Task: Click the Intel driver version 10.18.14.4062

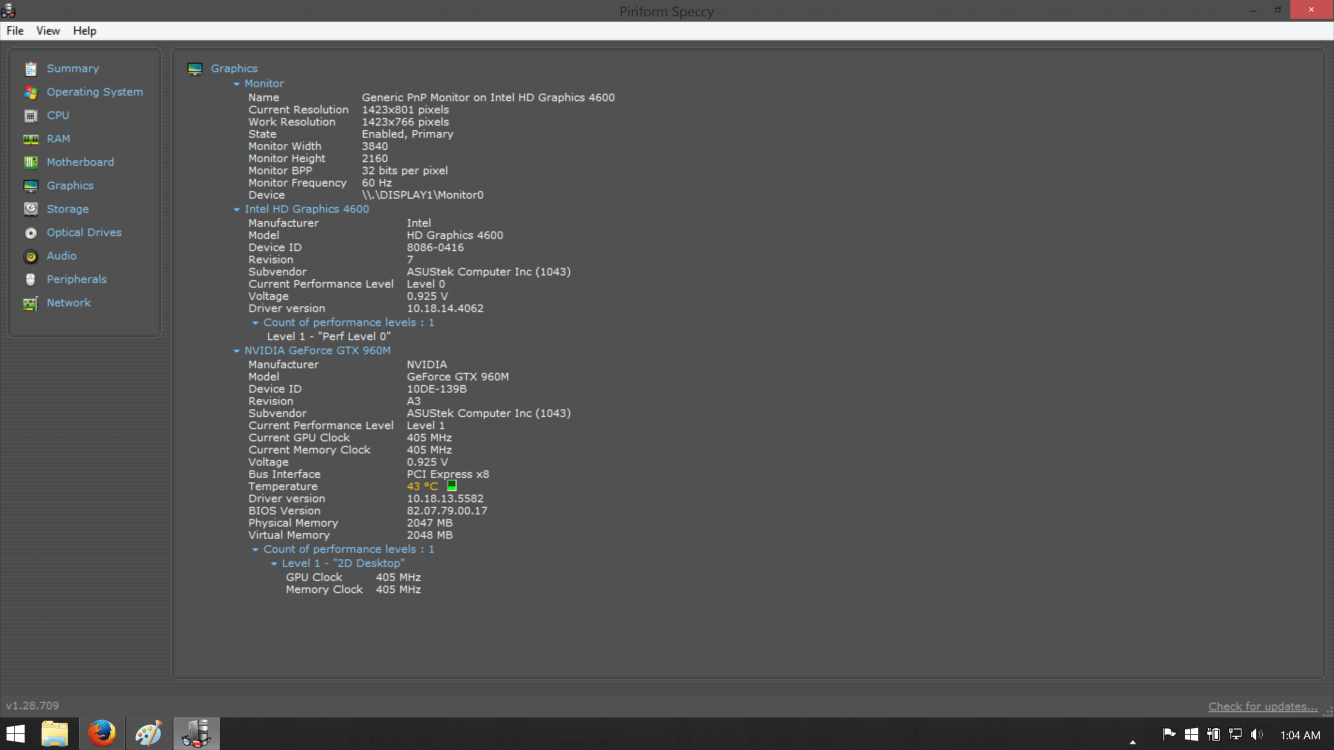Action: [445, 309]
